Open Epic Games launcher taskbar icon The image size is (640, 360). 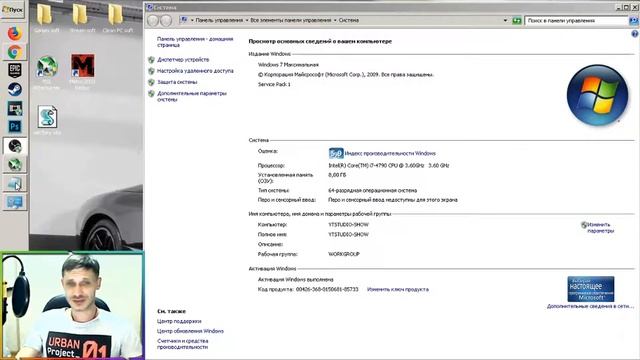15,70
